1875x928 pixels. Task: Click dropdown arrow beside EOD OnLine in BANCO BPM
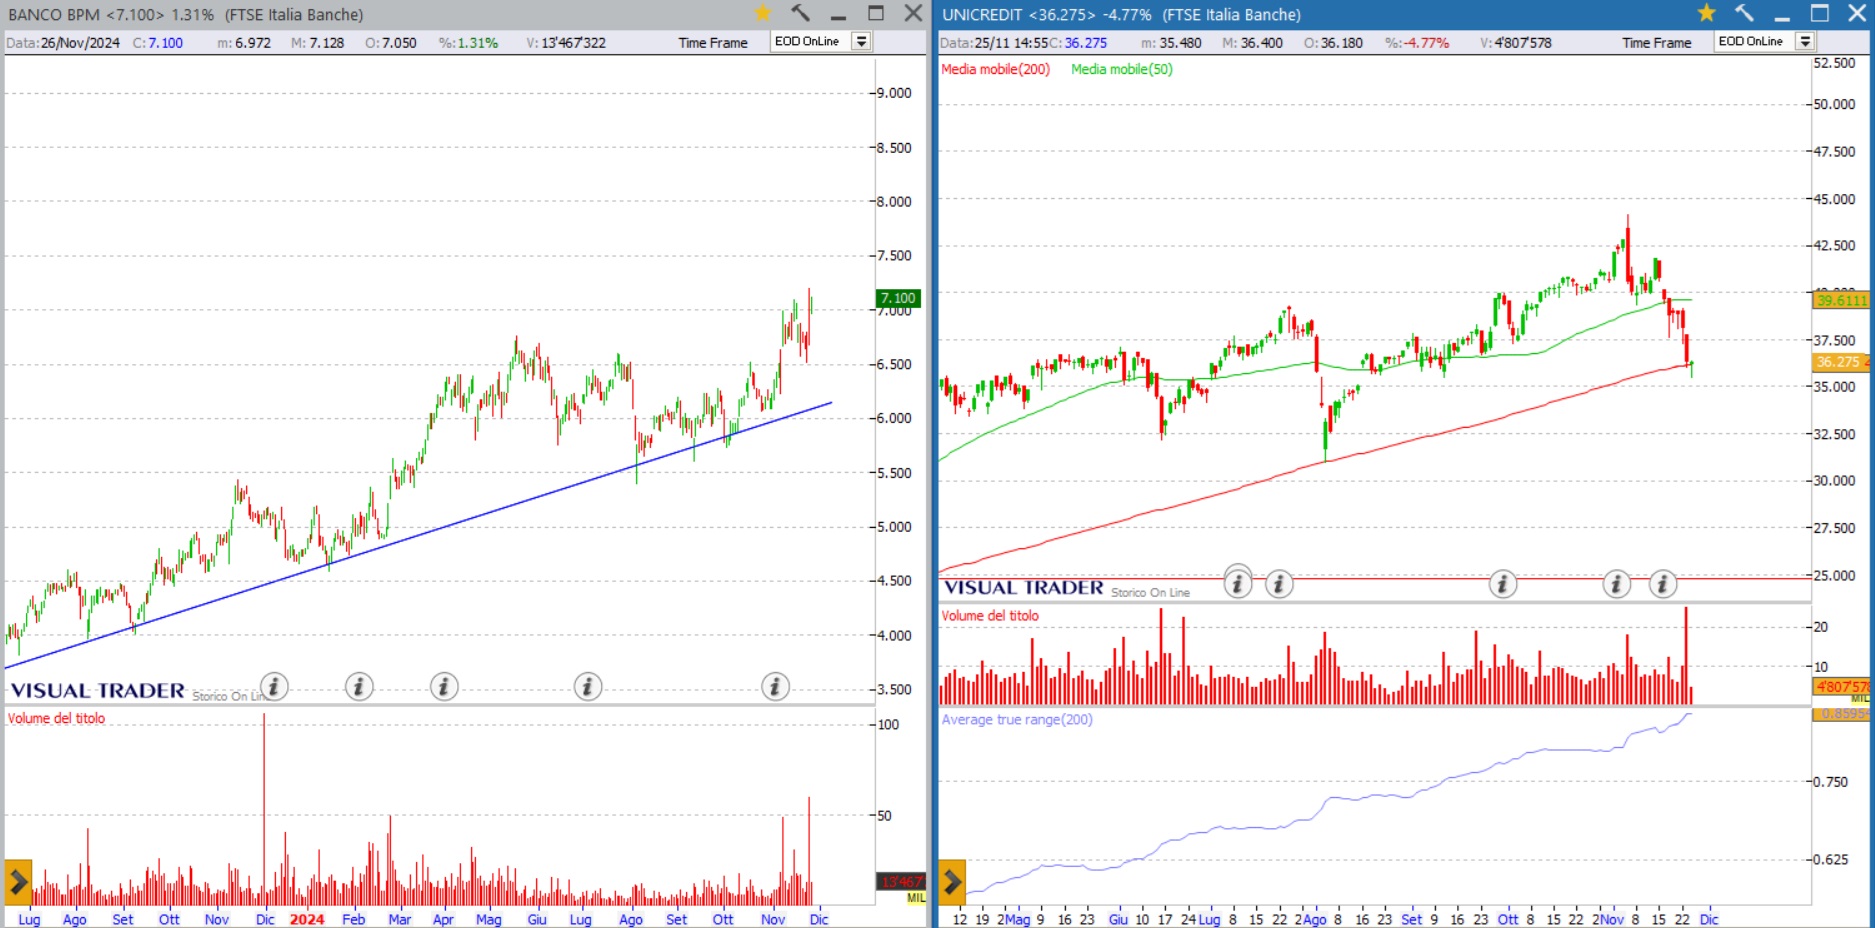[x=861, y=41]
